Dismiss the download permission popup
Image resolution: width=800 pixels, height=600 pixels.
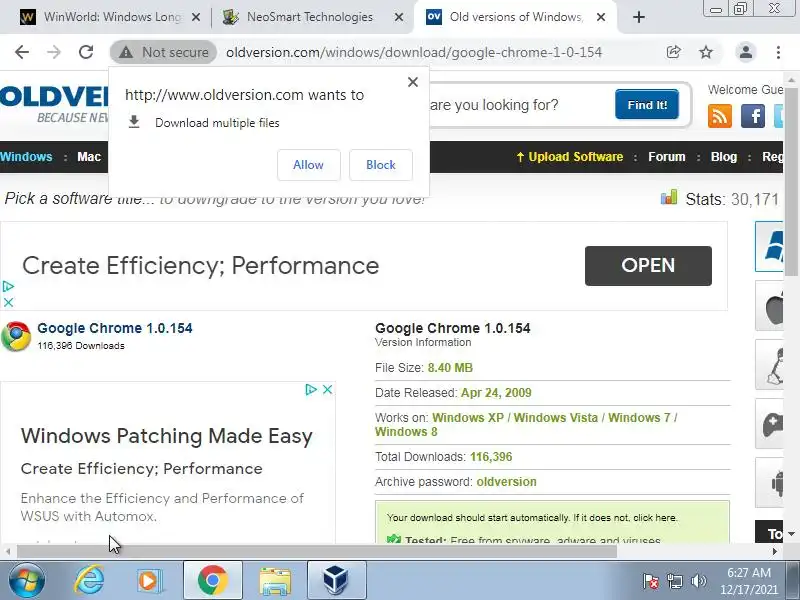413,82
